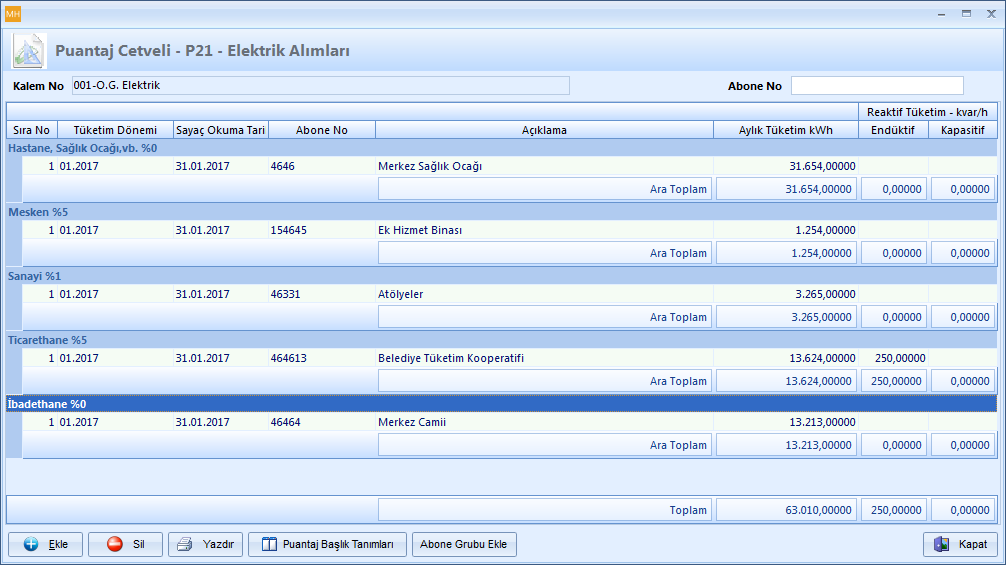Screen dimensions: 1006x565
Task: Select the Mesken %5 group header
Action: pos(38,212)
